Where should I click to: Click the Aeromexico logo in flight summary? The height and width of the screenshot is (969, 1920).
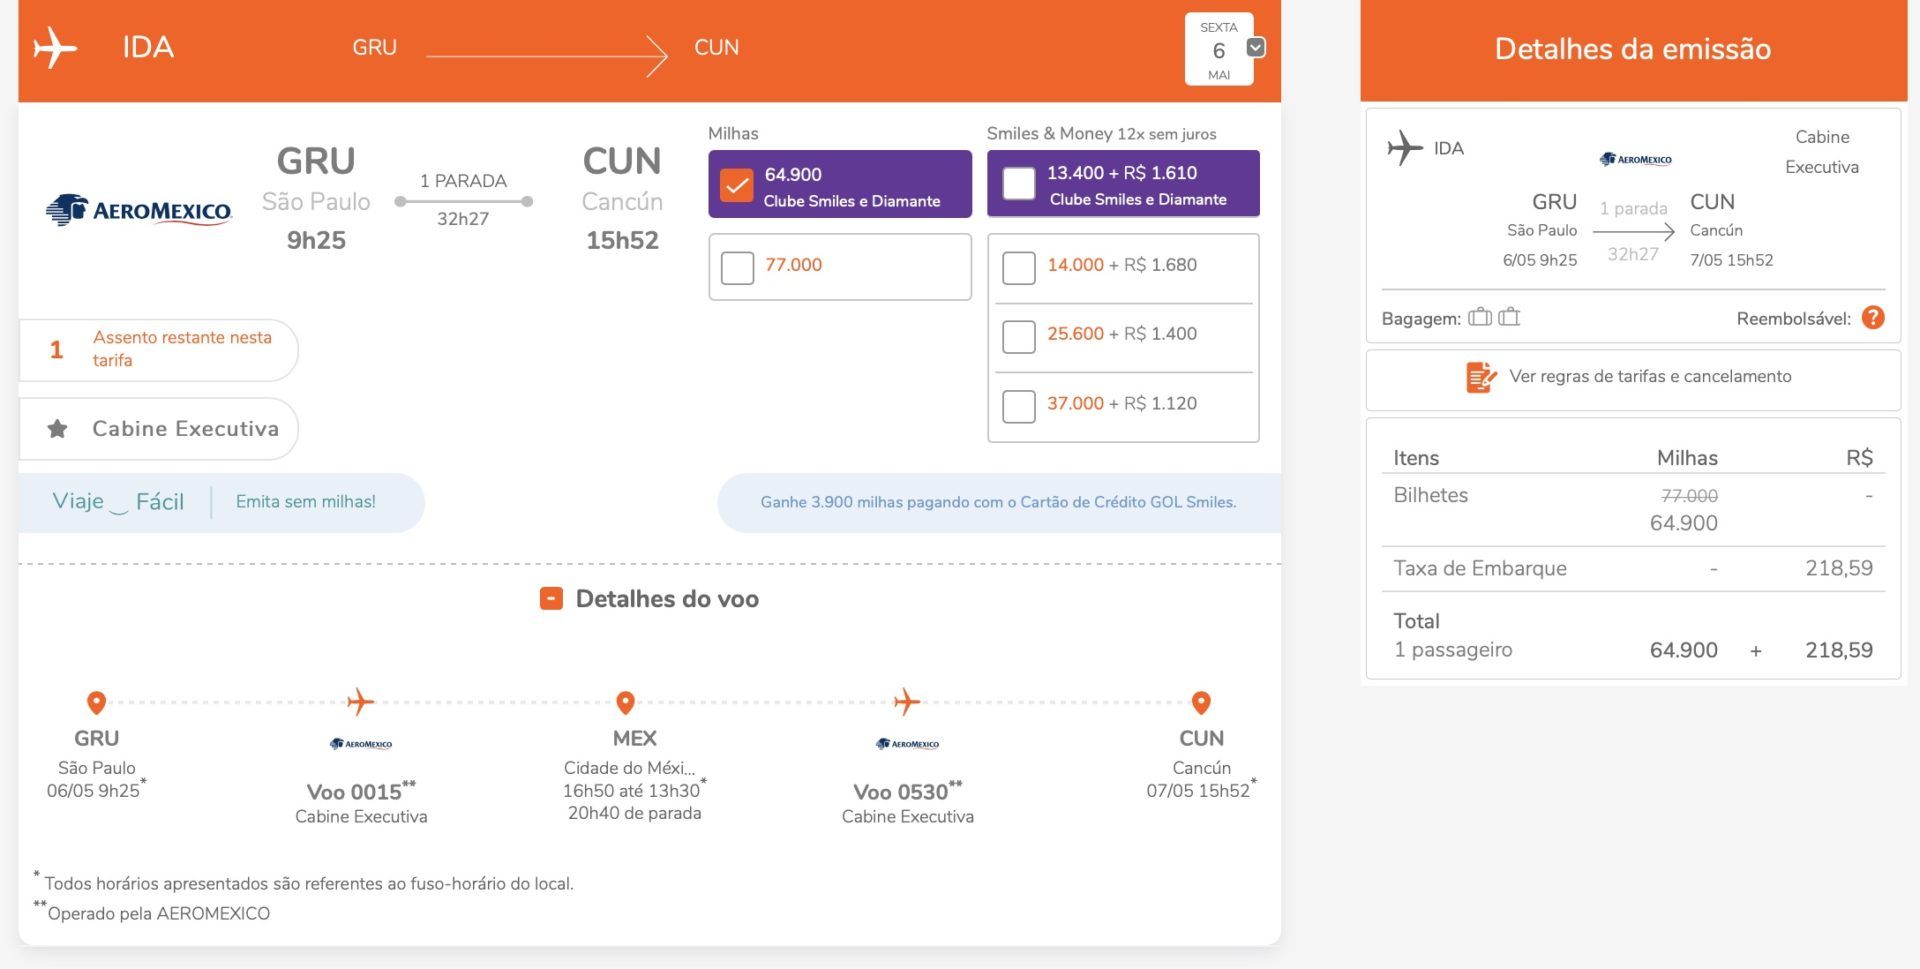point(139,210)
